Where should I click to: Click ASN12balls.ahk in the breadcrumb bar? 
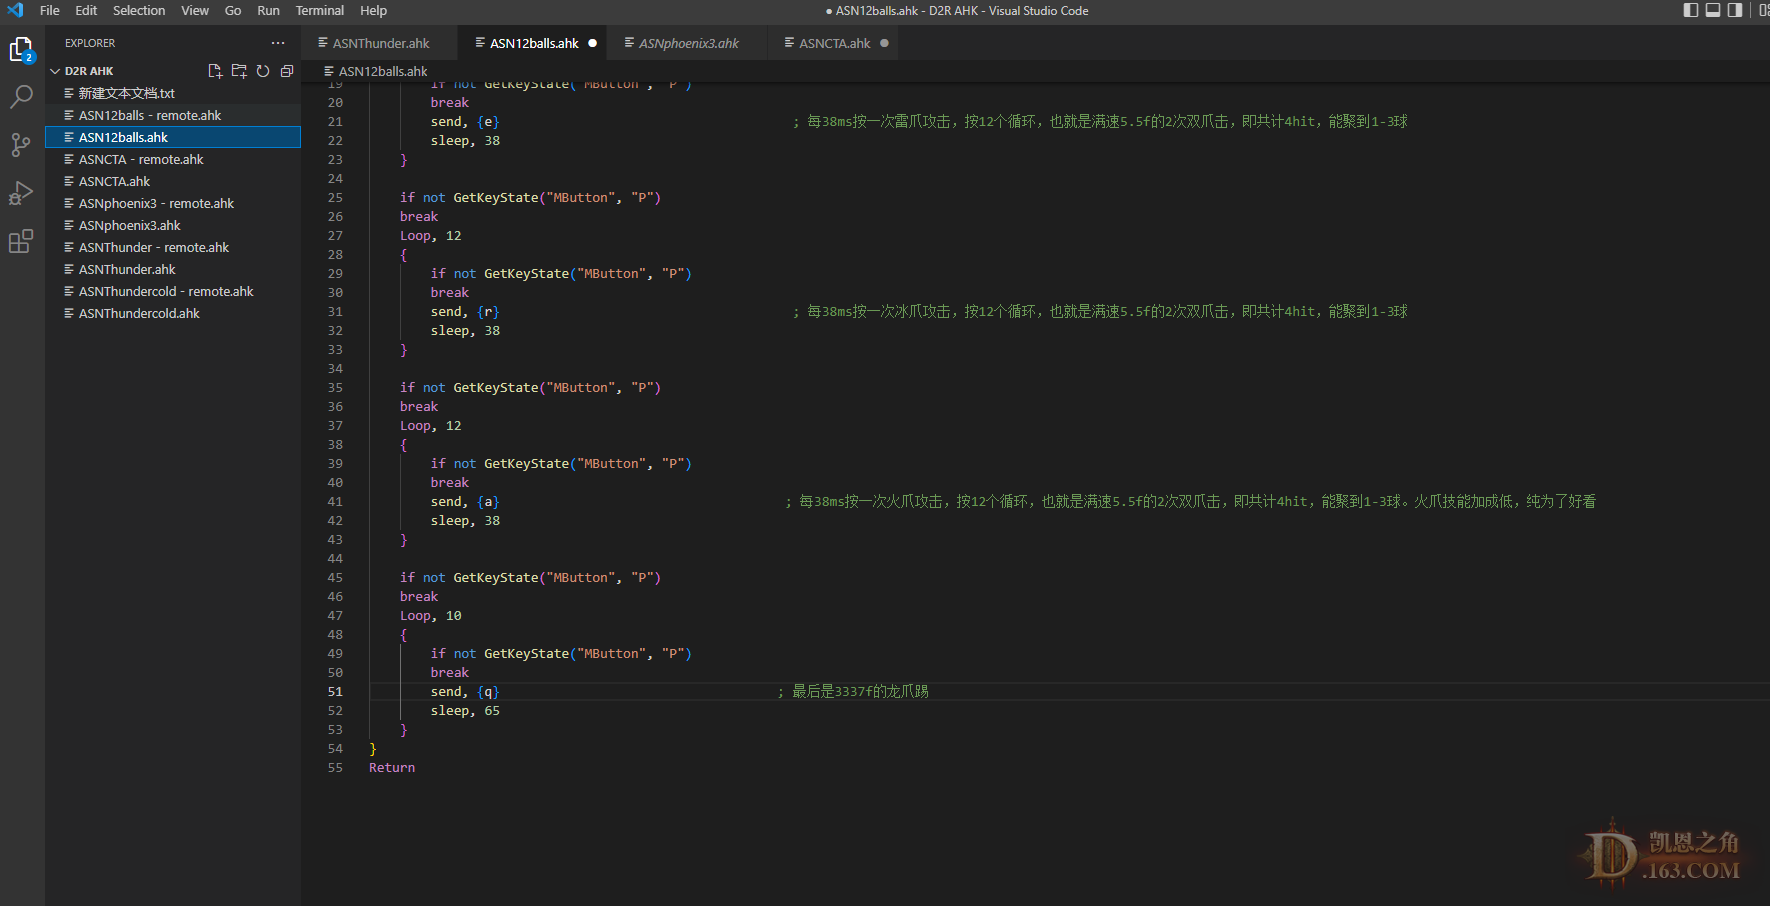click(383, 71)
